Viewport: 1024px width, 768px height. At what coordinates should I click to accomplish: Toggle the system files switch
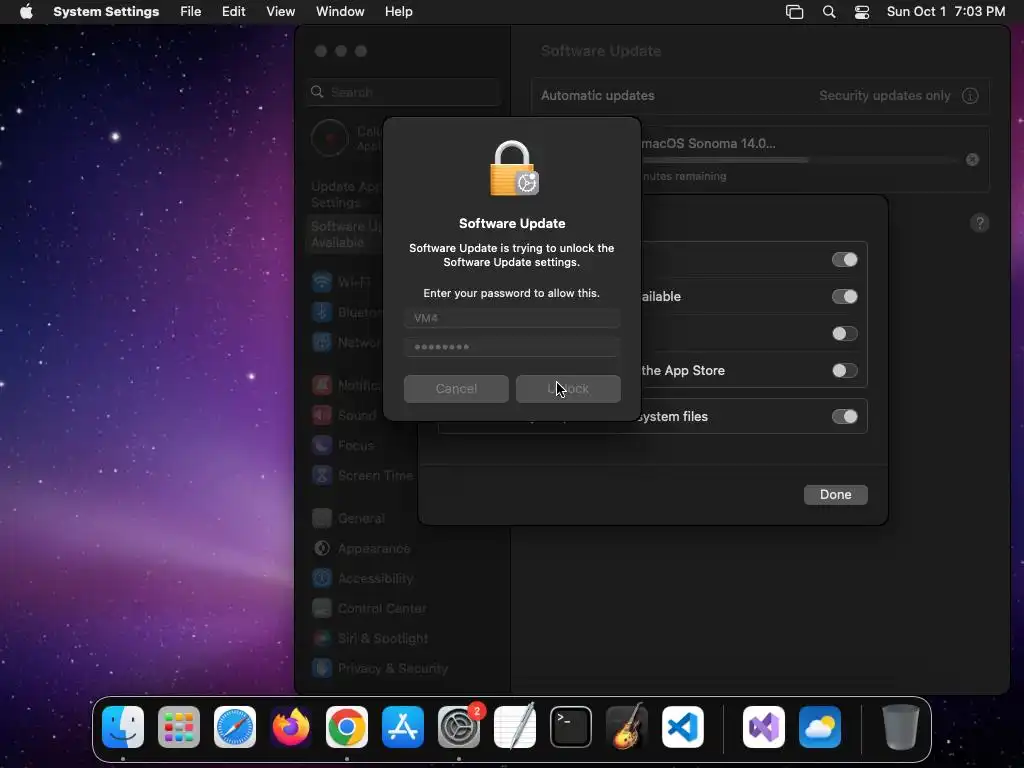coord(844,417)
